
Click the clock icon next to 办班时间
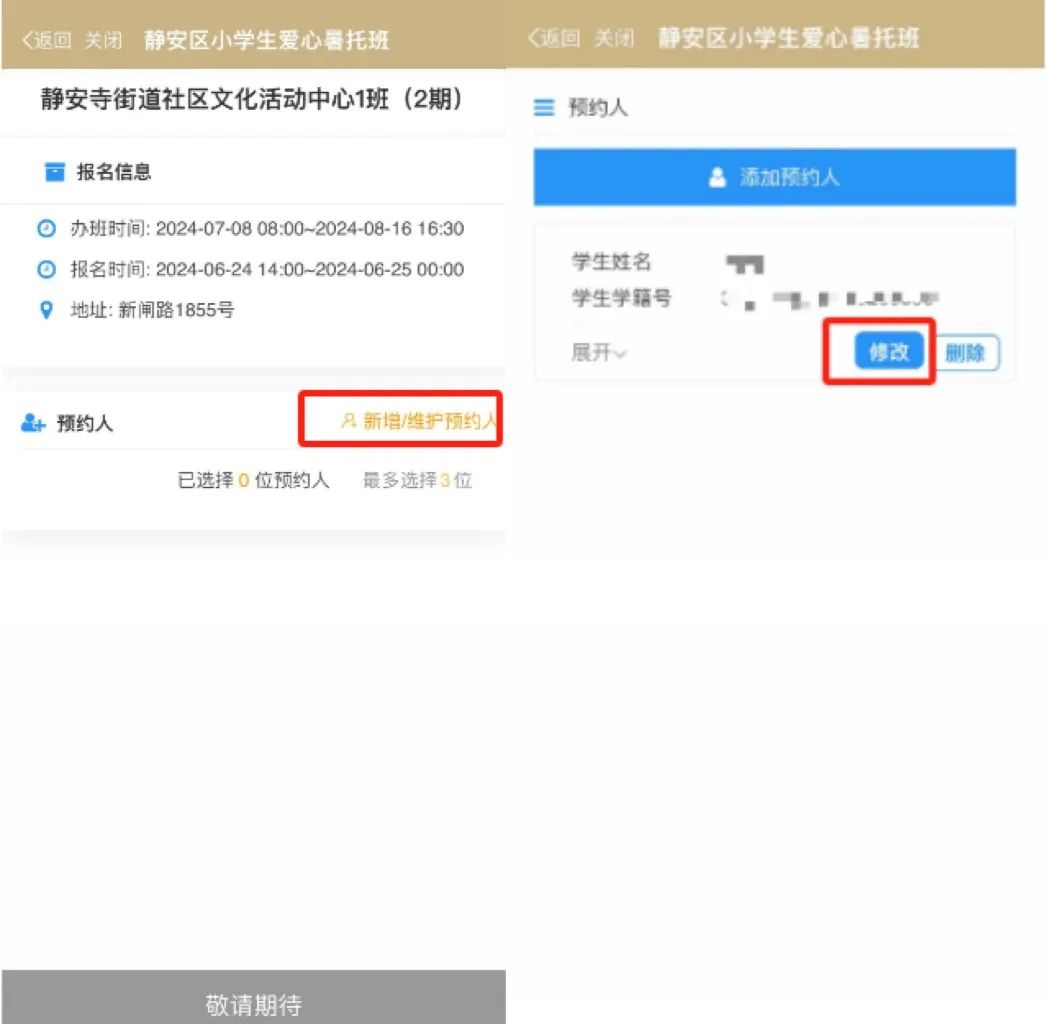point(46,229)
